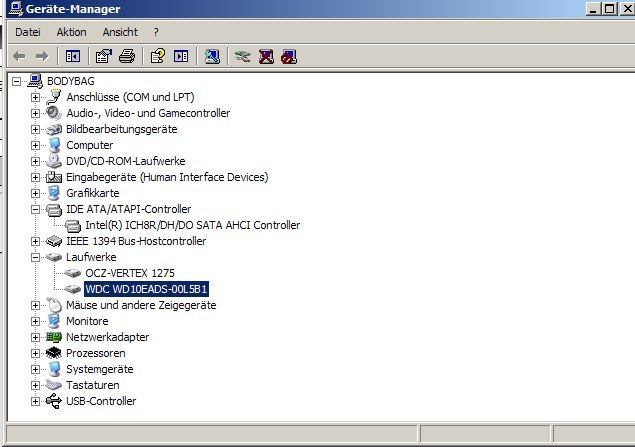Click the Mäuse mouse category icon
This screenshot has width=635, height=447.
coord(54,305)
